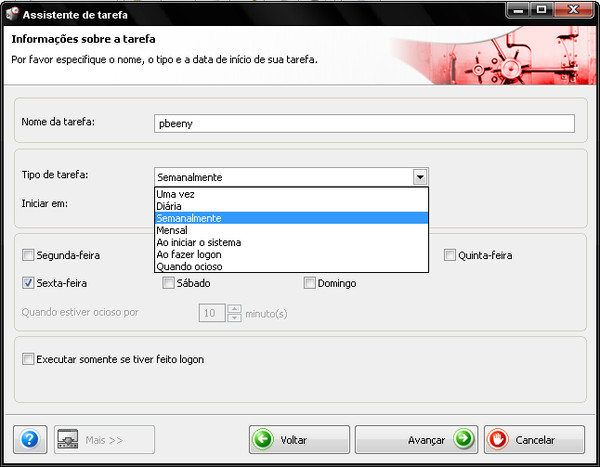Increase idle minutes with up spinner arrow
Screen dimensions: 600x467
point(234,309)
